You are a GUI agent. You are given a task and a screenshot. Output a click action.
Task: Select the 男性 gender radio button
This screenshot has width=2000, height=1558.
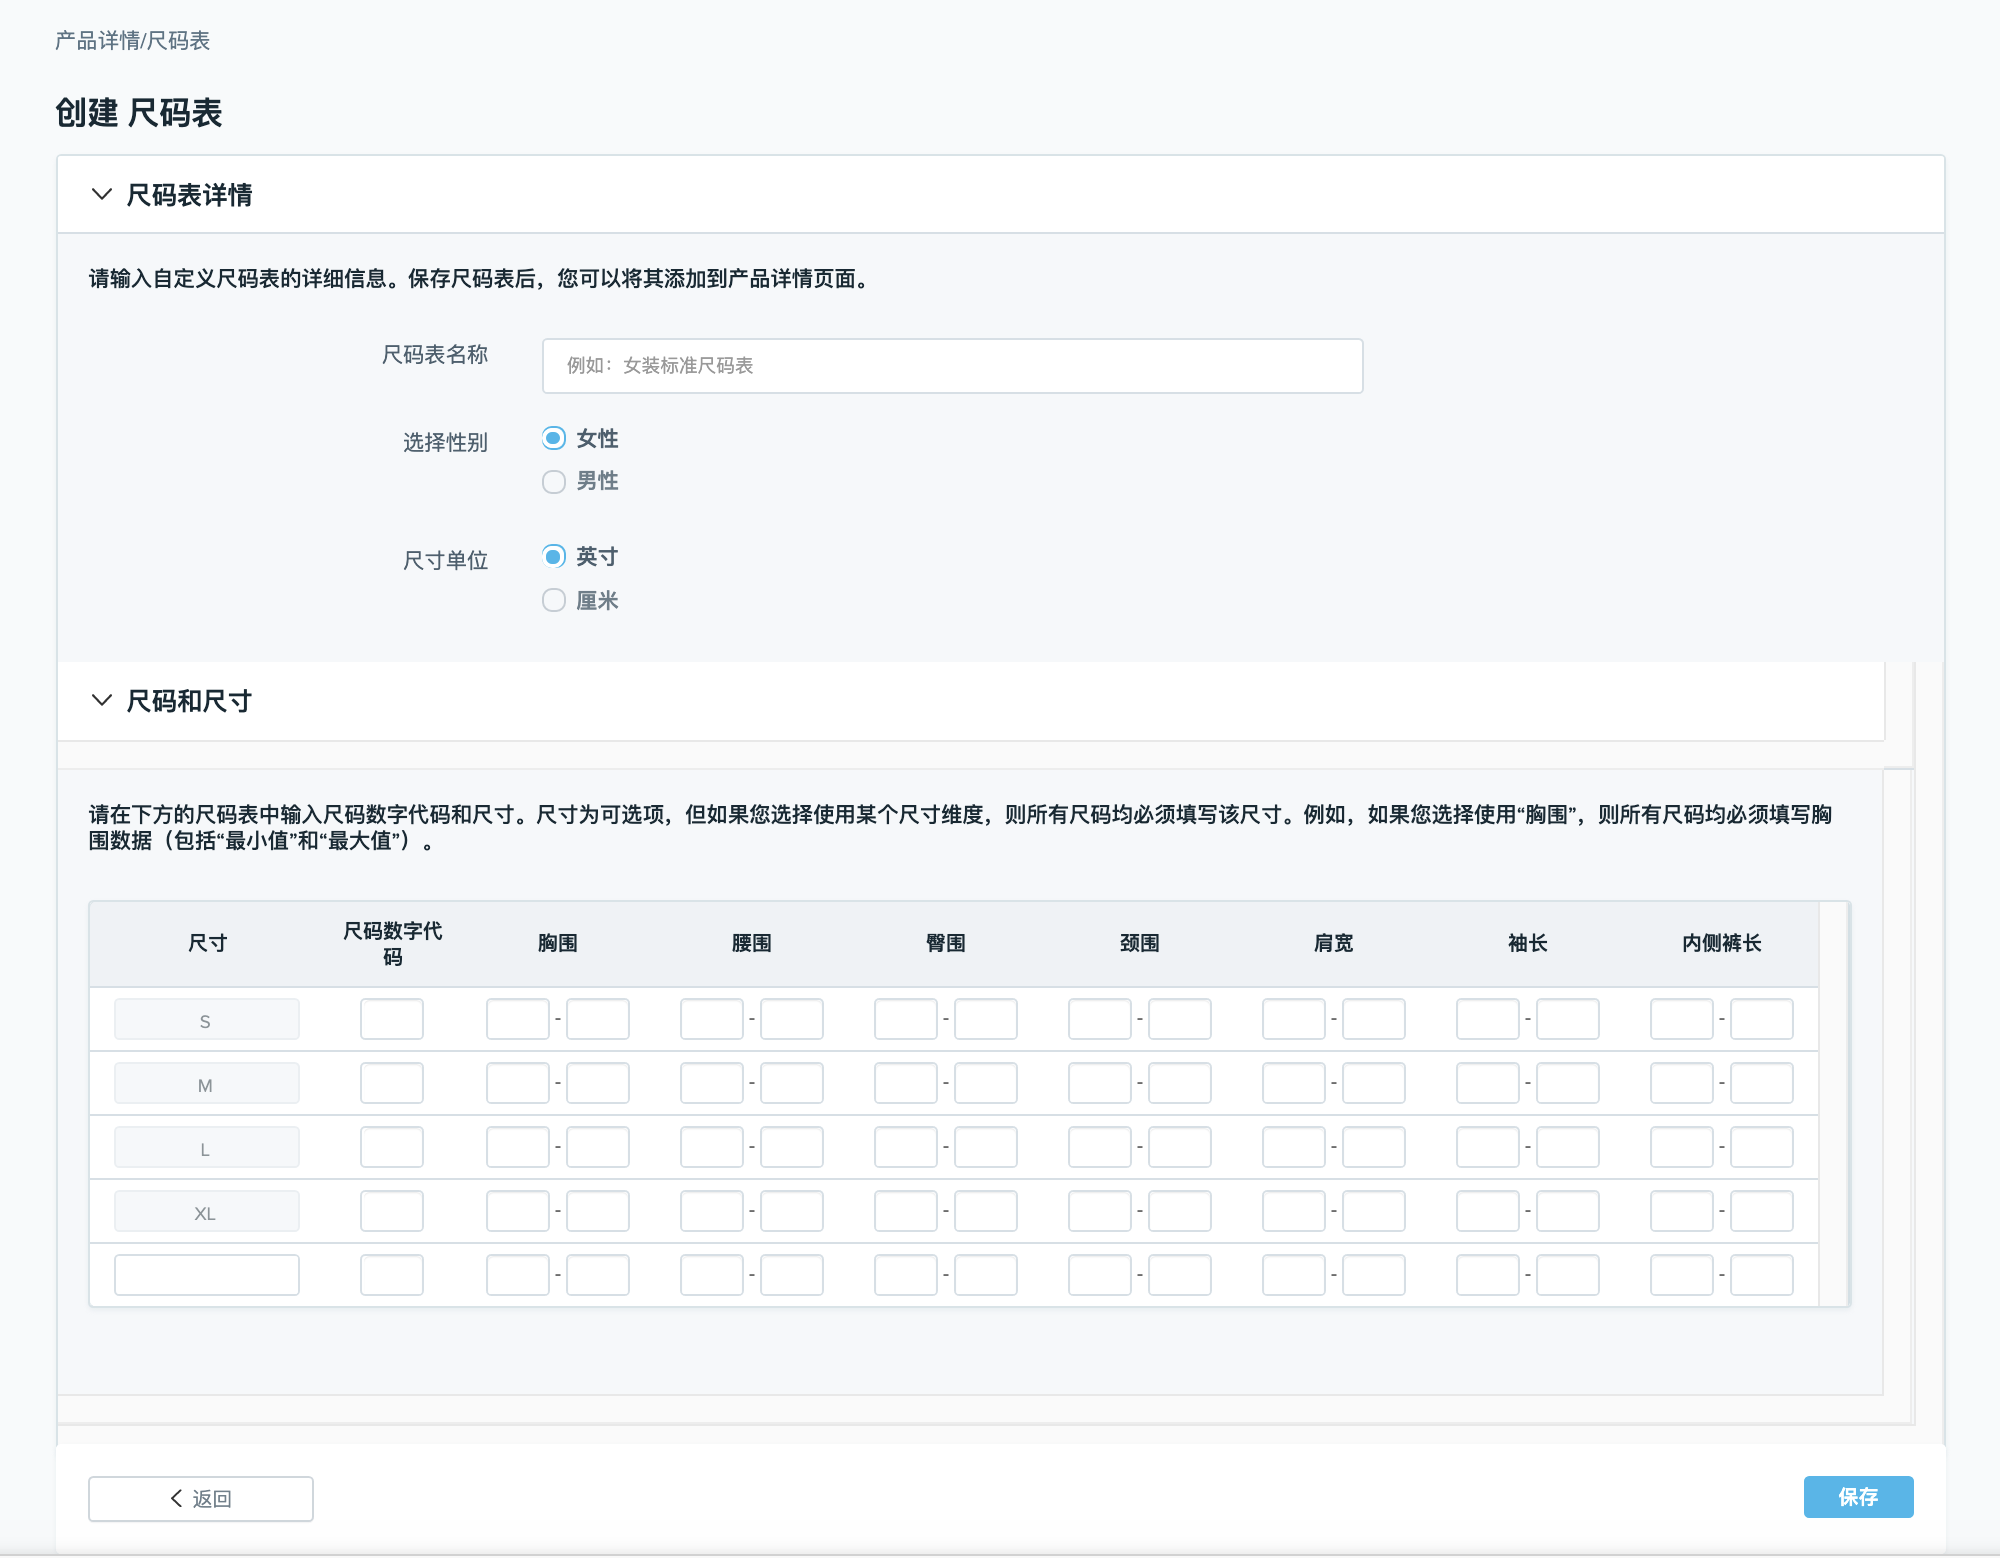point(554,482)
